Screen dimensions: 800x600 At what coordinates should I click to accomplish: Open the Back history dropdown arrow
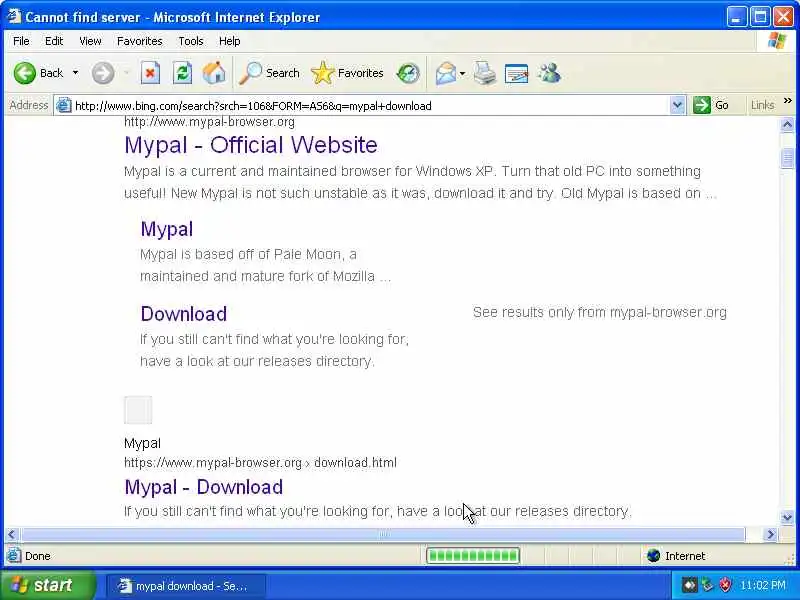click(76, 73)
